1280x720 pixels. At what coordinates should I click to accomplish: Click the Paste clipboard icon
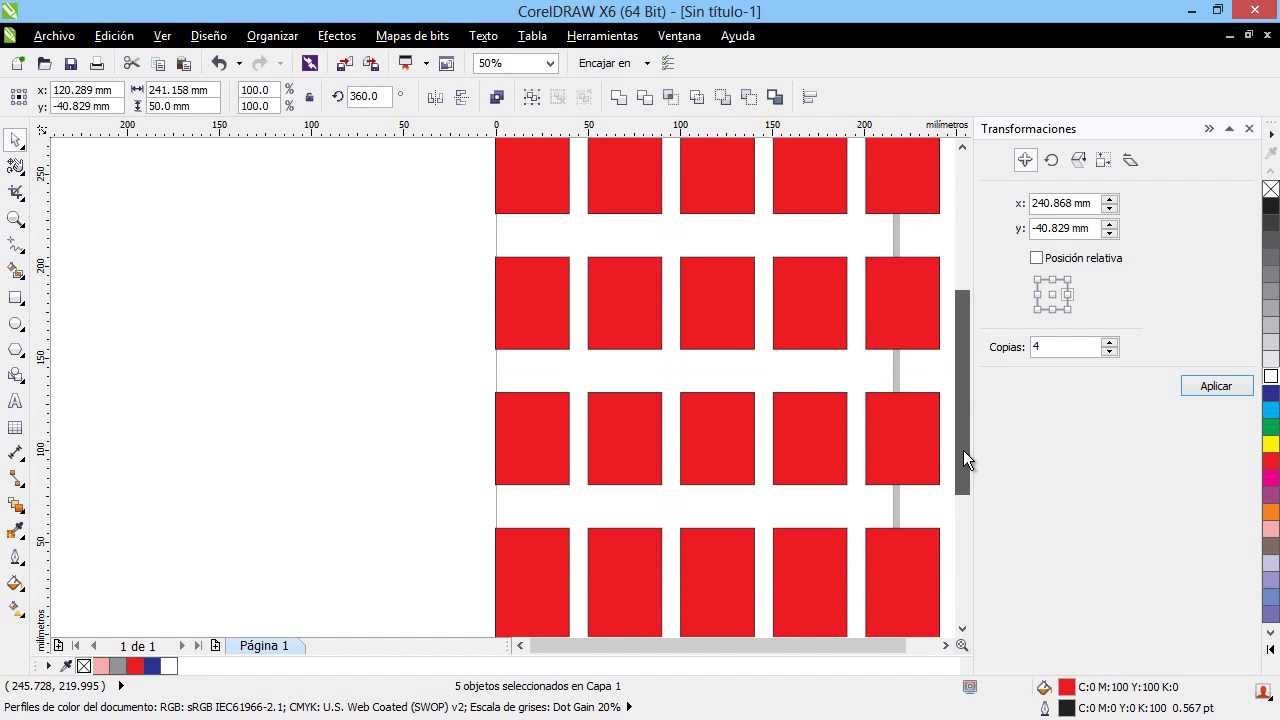[x=183, y=63]
